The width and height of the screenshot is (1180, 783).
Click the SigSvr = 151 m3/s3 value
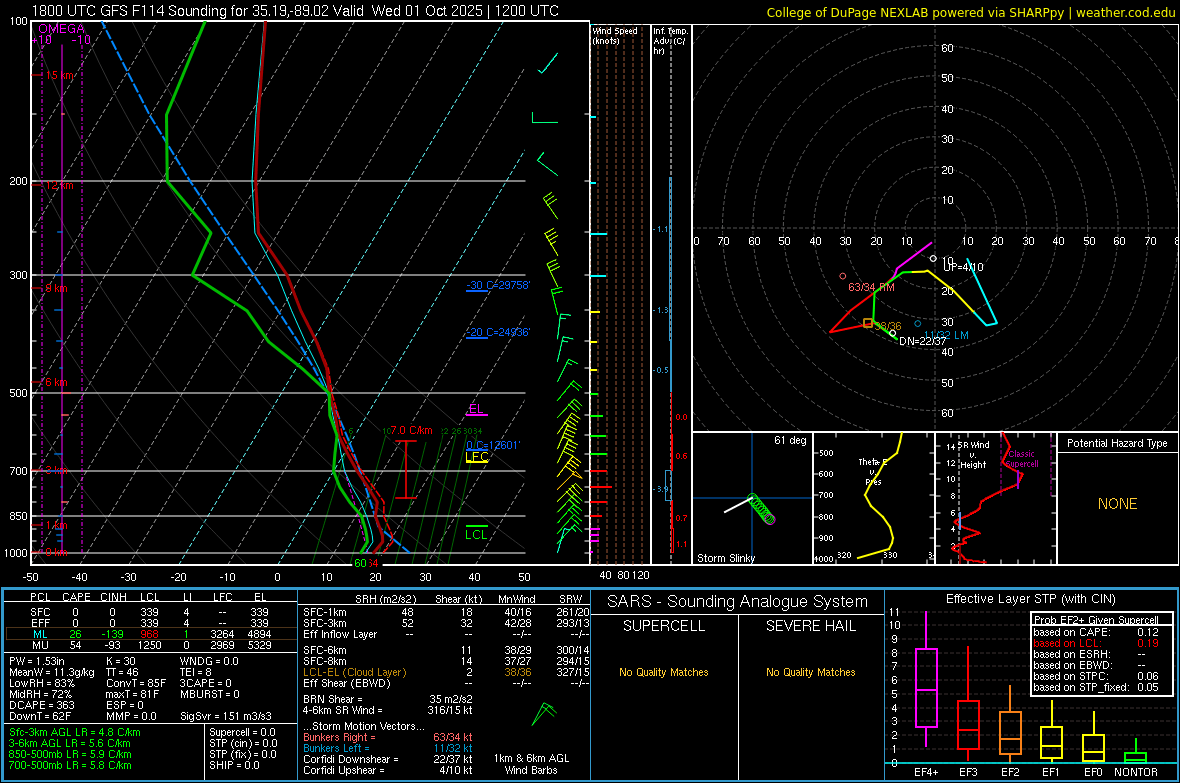(226, 716)
